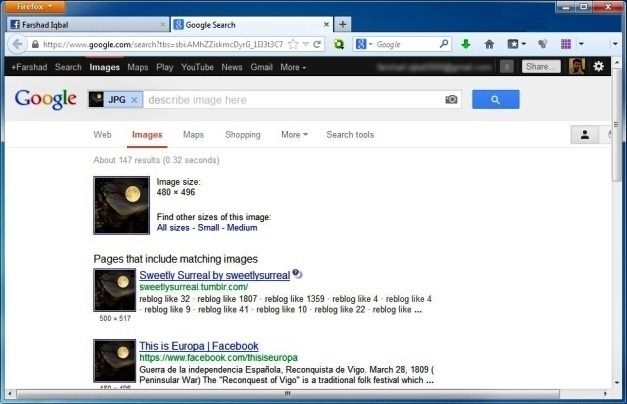Click the add-on icon next to bookmarks

point(543,44)
